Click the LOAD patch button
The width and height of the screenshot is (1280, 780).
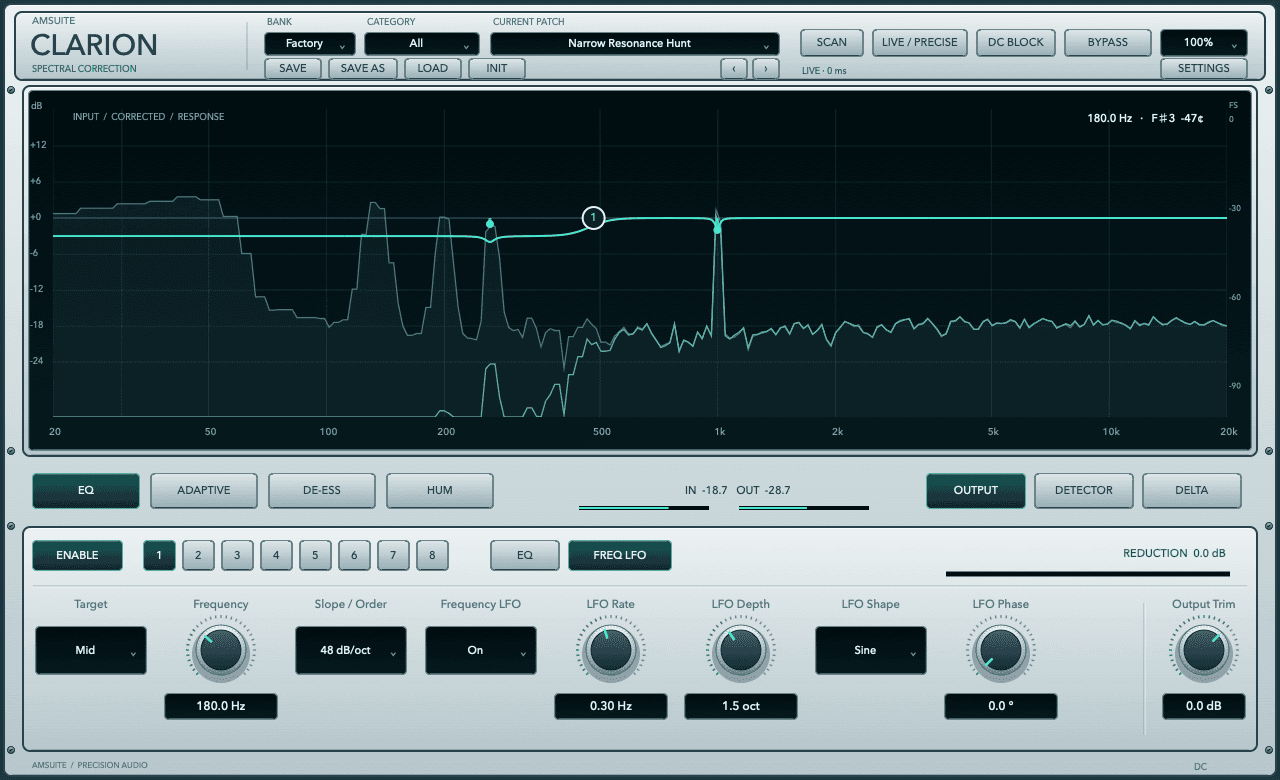click(x=433, y=69)
